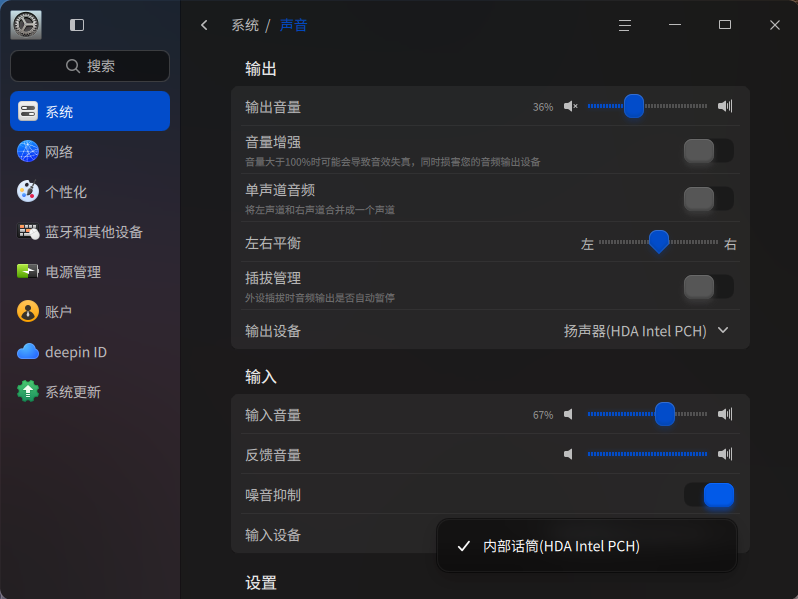Click the 电源管理 battery icon

[x=28, y=271]
